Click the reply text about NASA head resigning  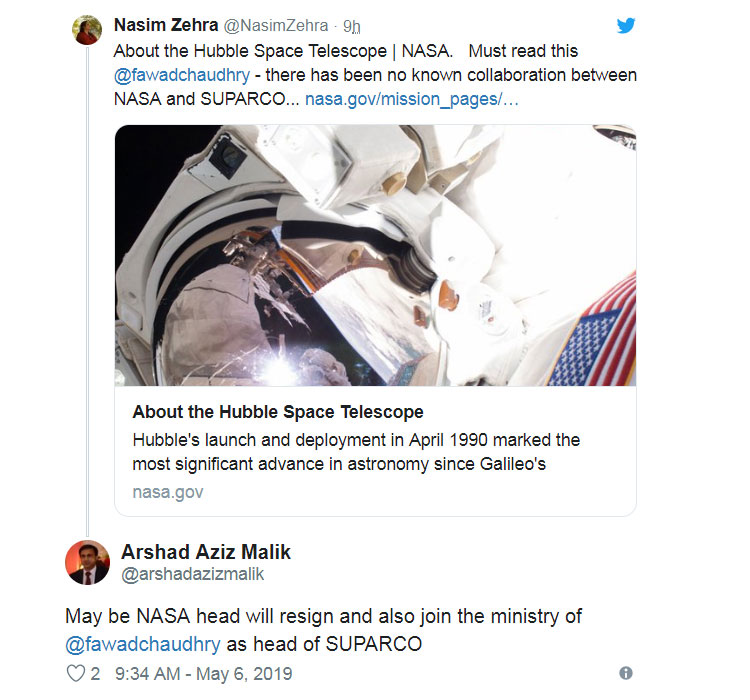[323, 617]
